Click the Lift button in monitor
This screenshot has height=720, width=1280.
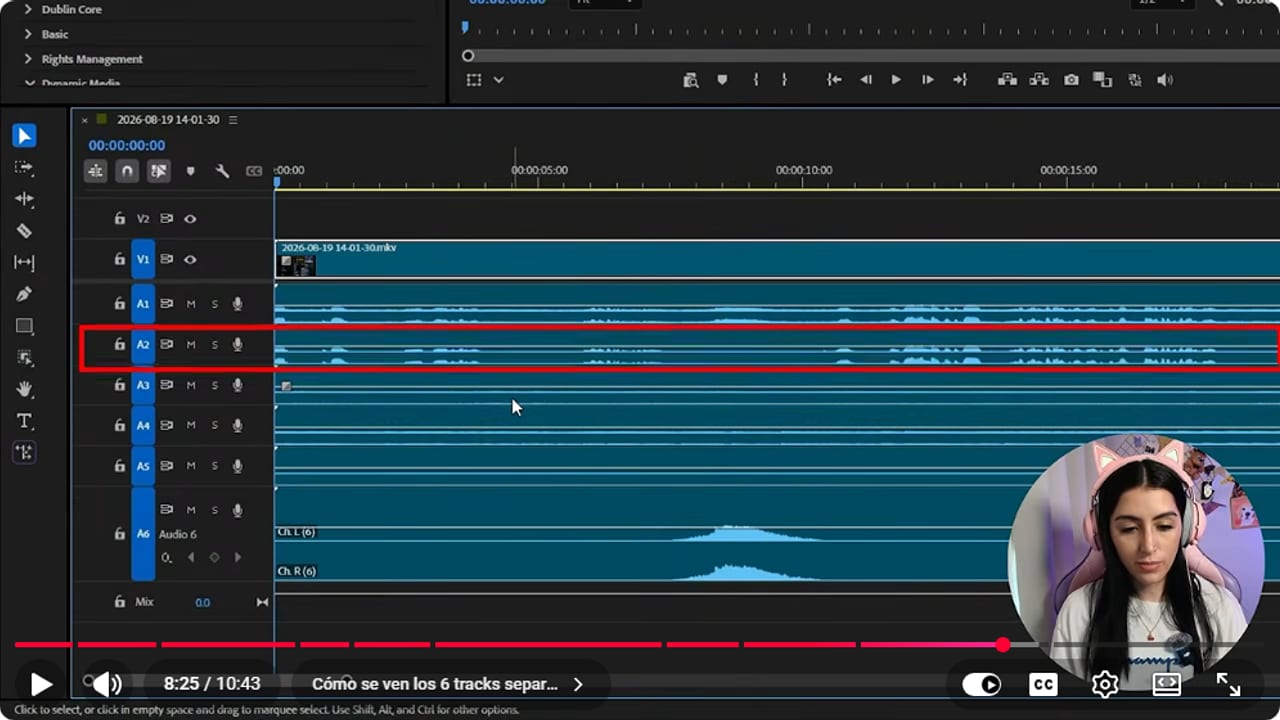pyautogui.click(x=1007, y=80)
